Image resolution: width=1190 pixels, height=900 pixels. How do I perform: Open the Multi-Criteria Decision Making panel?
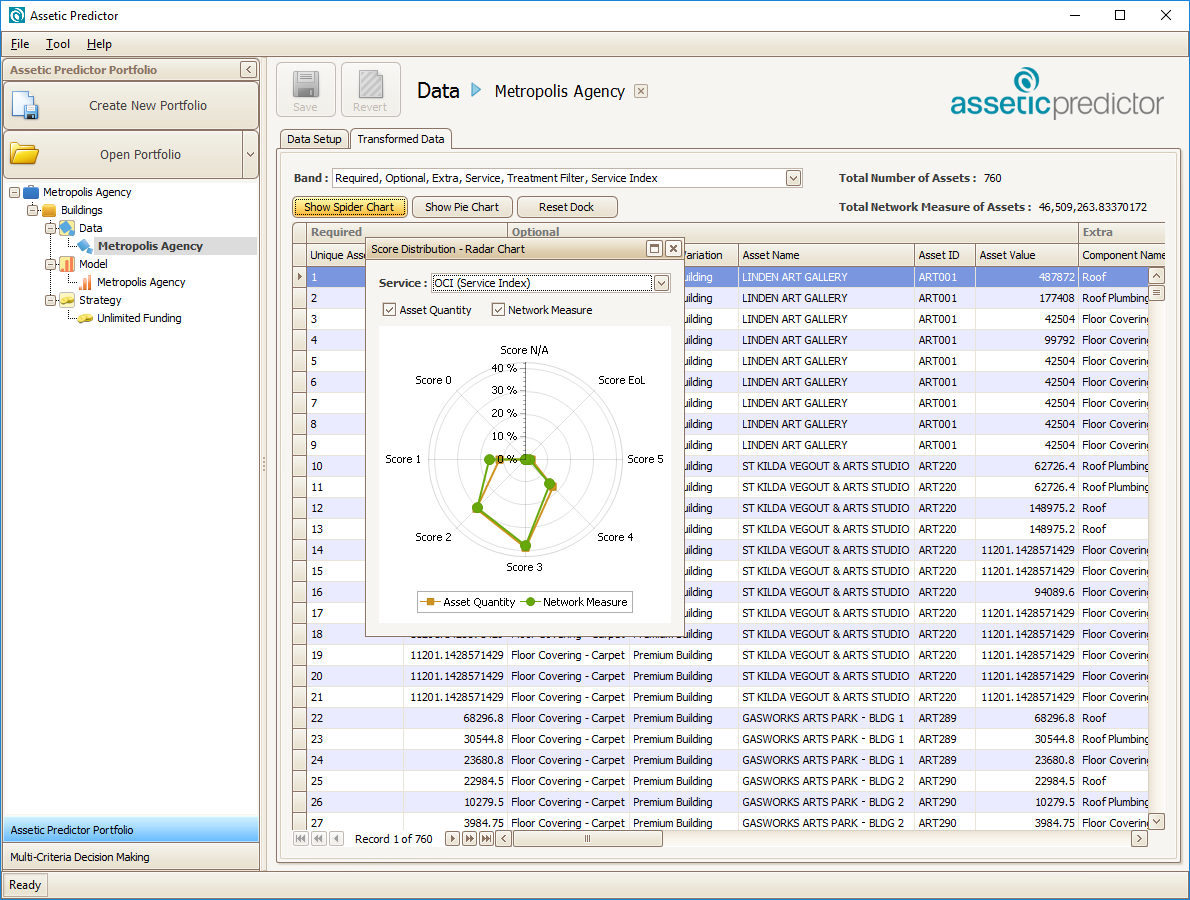click(x=131, y=857)
